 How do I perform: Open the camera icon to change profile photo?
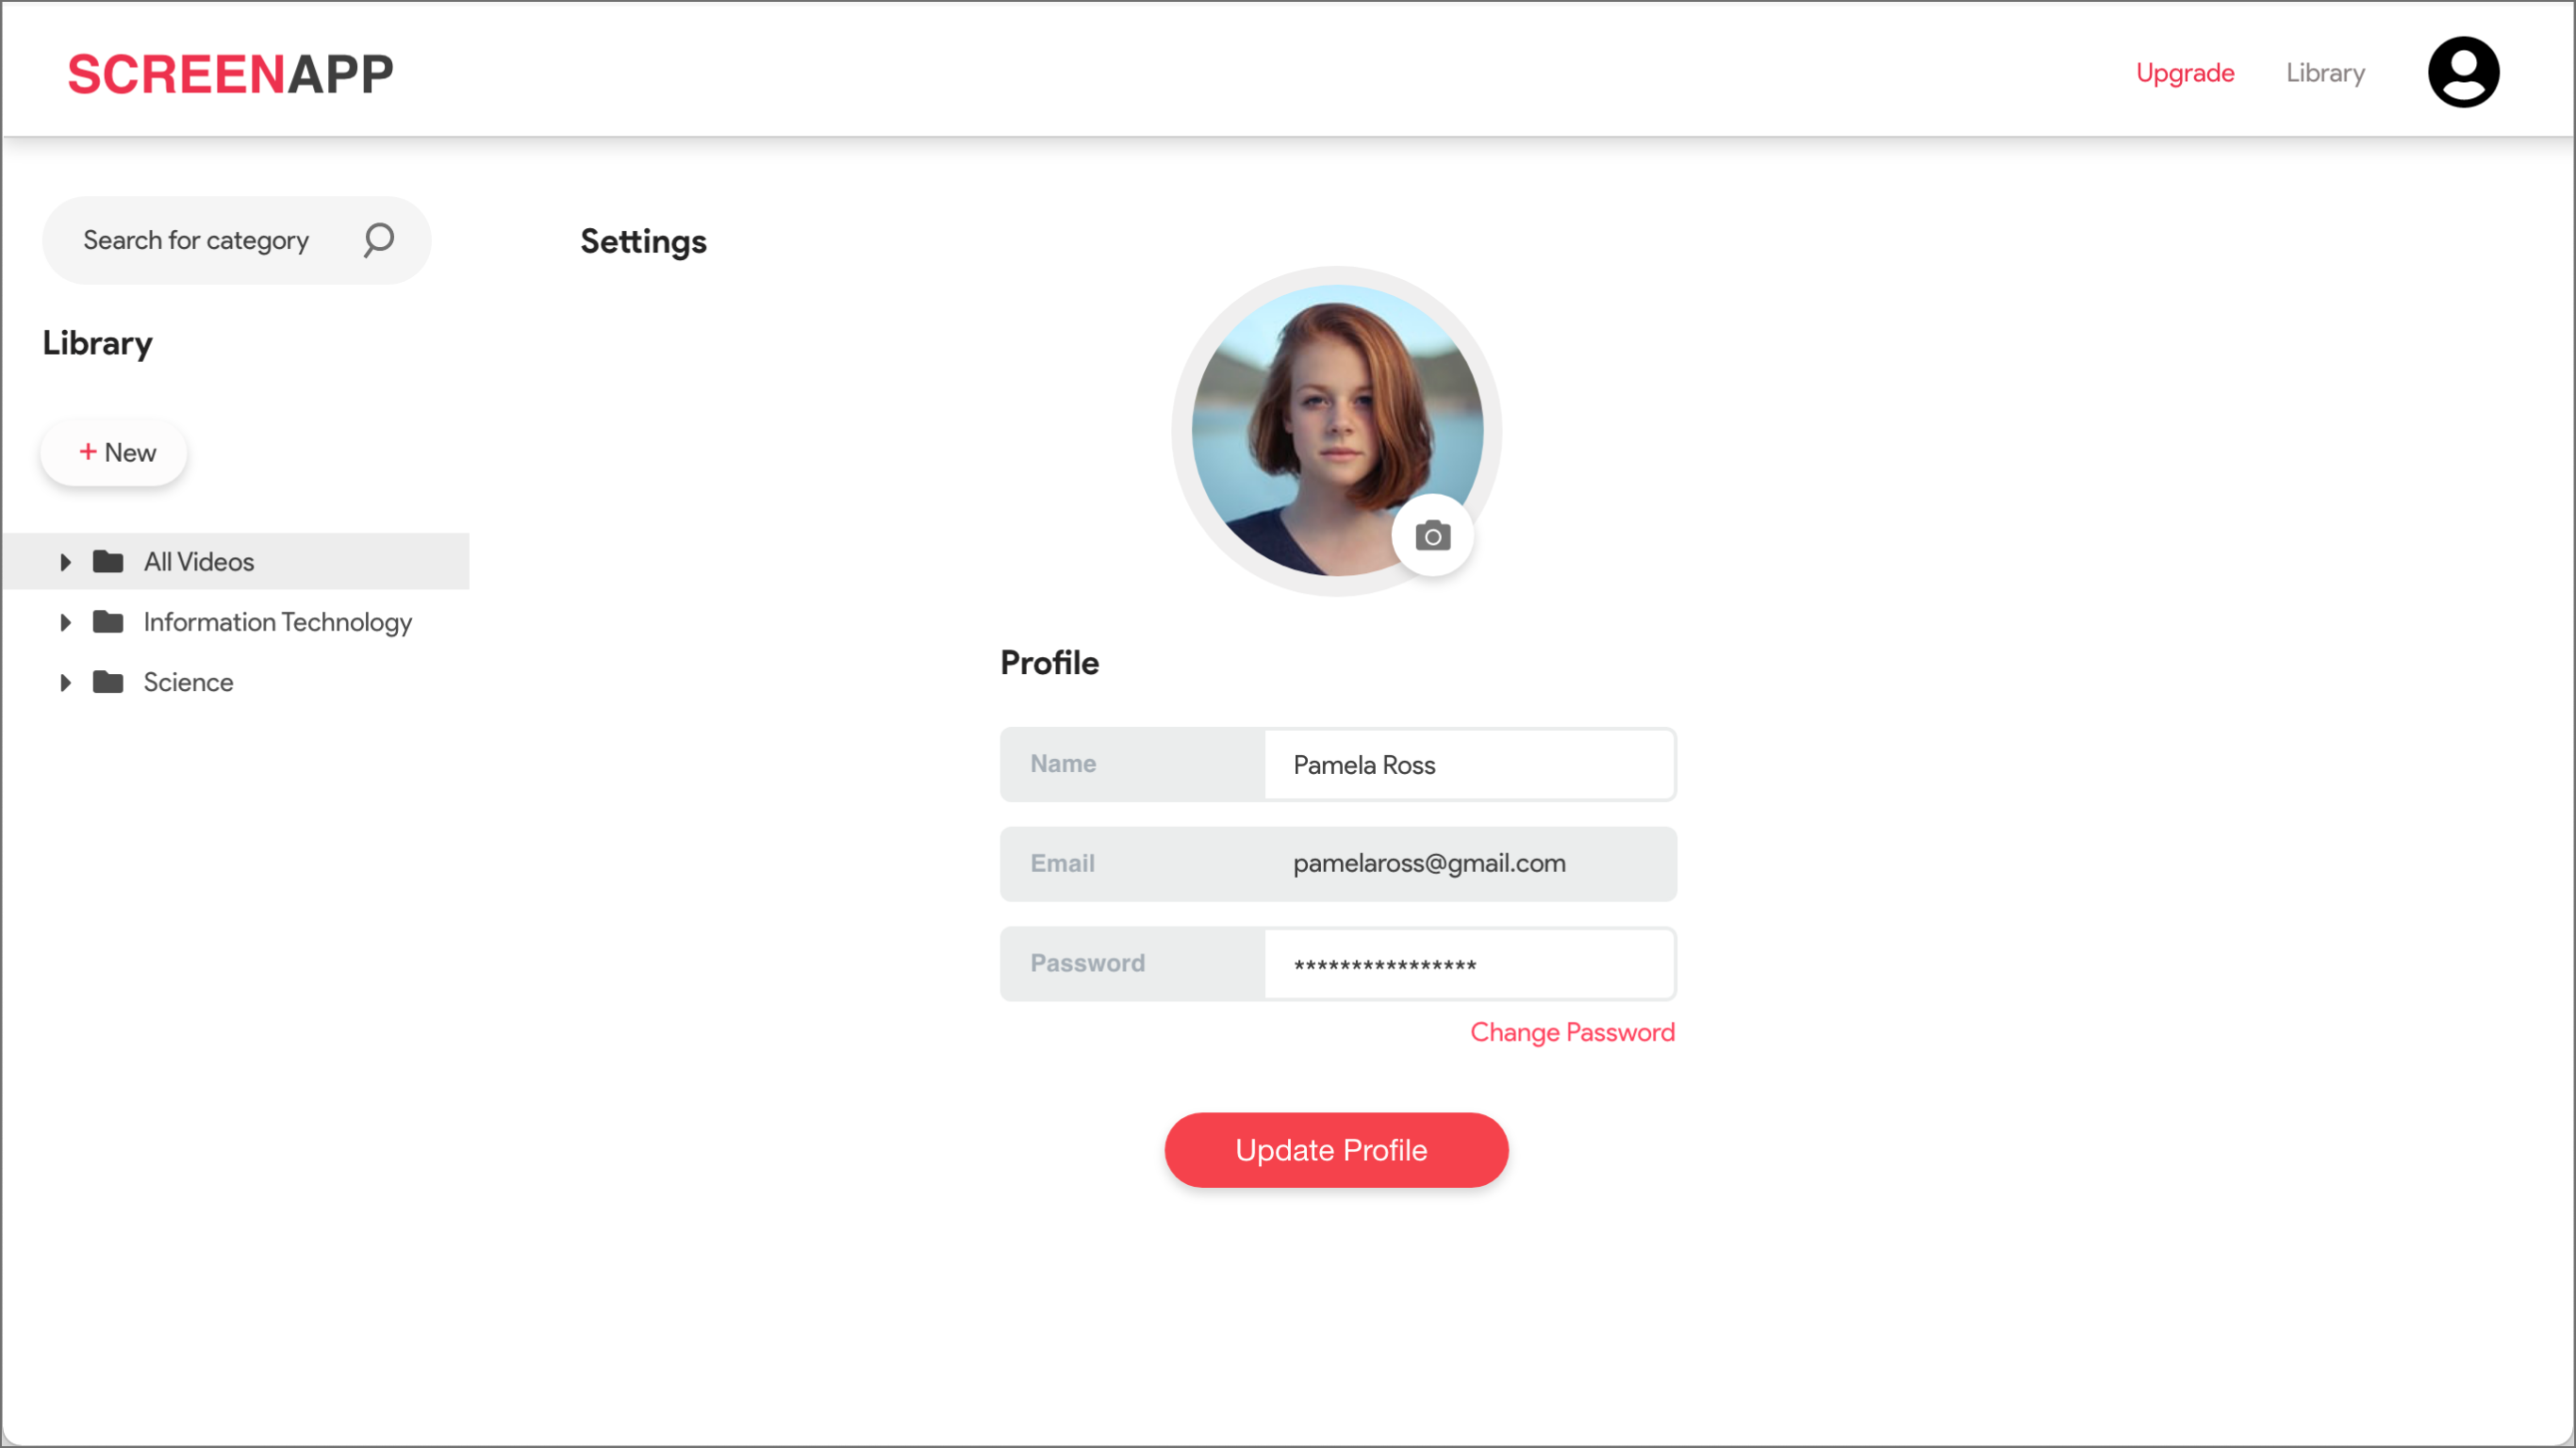(x=1432, y=535)
